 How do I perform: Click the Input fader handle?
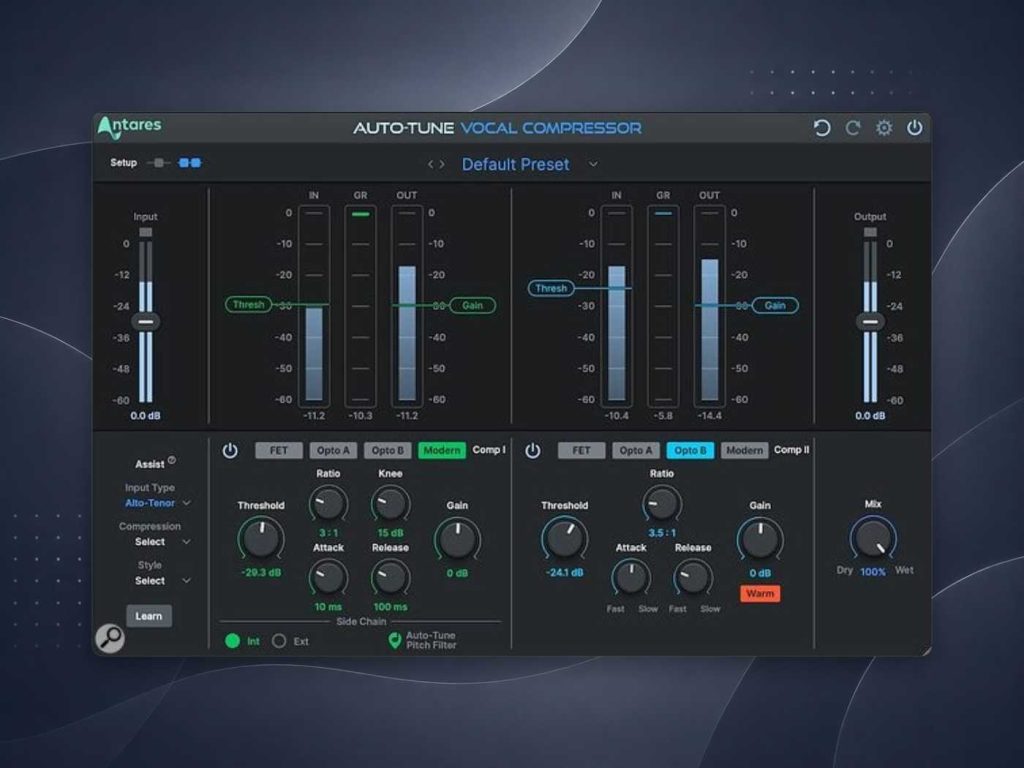pos(146,321)
